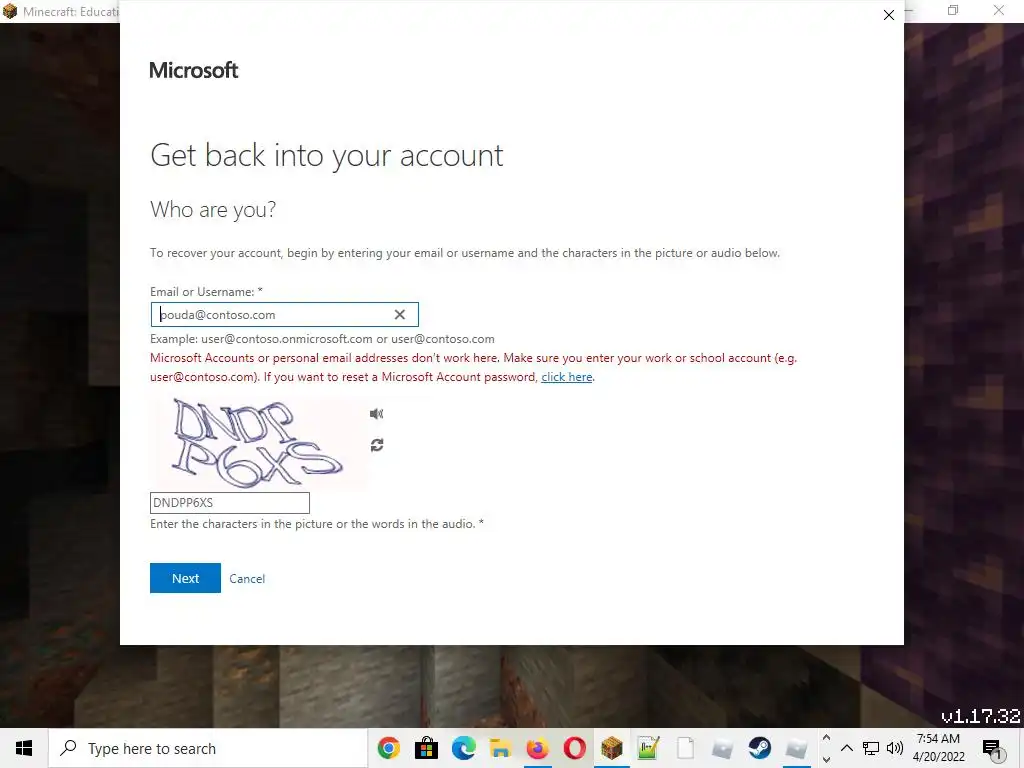Refresh the captcha image
Viewport: 1024px width, 768px height.
tap(377, 445)
